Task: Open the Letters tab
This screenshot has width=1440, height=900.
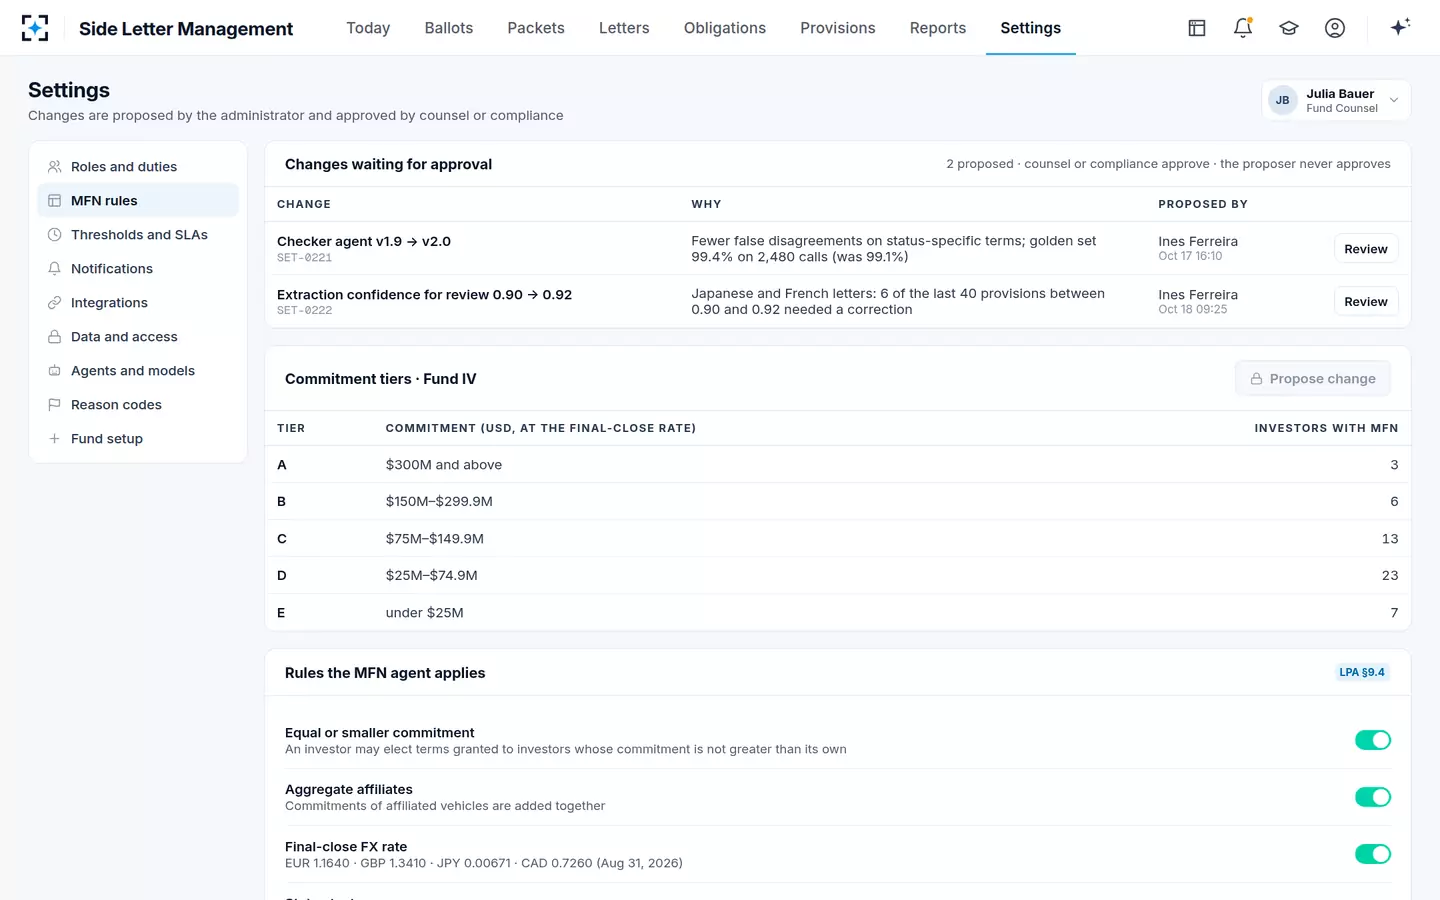Action: [x=624, y=28]
